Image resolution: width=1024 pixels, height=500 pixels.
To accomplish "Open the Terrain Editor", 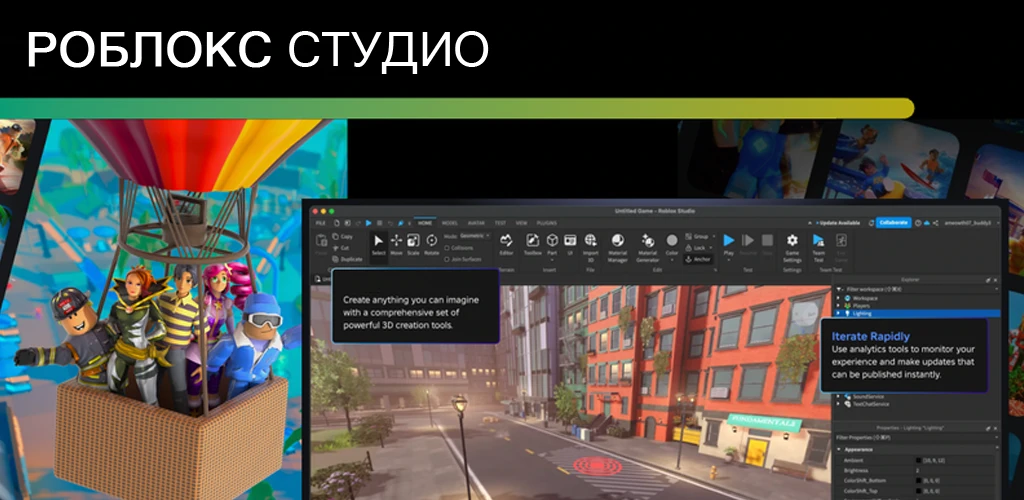I will (x=506, y=245).
